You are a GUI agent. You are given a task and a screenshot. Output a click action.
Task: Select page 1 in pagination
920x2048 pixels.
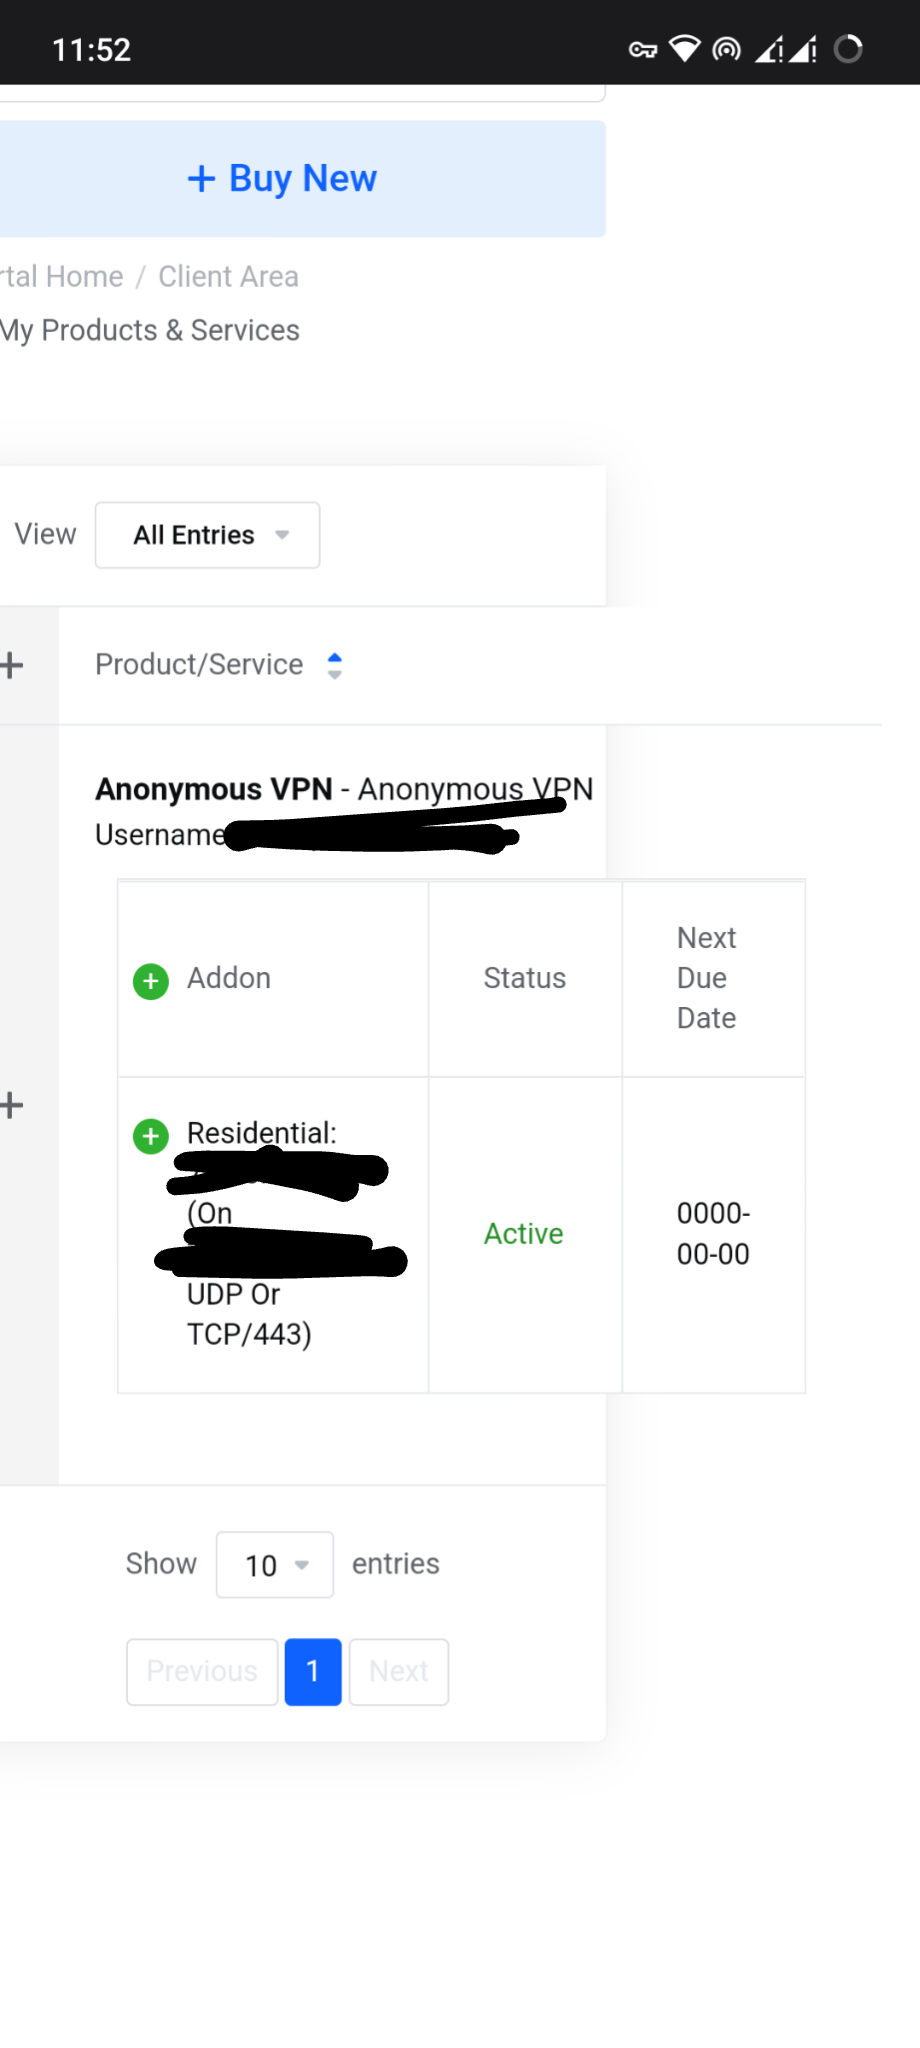(313, 1671)
